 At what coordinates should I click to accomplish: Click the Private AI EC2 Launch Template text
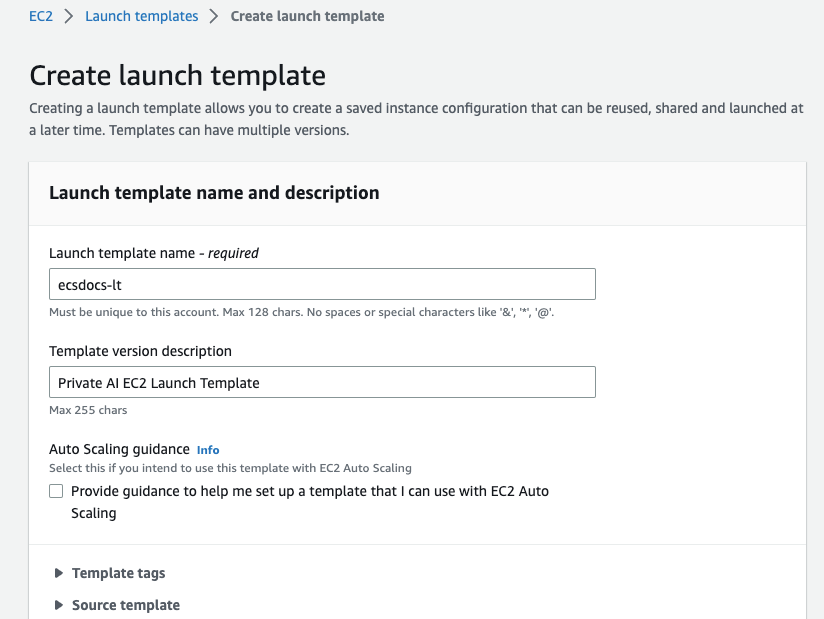pos(160,382)
